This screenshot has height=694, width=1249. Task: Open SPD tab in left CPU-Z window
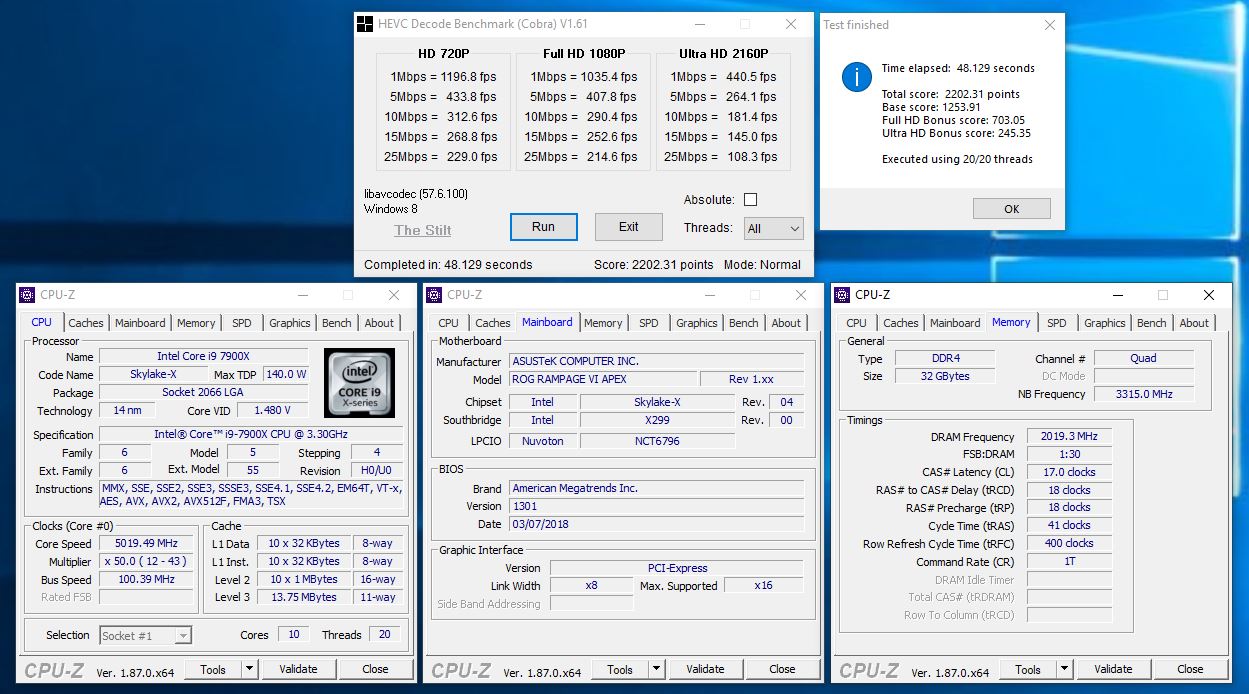[242, 323]
